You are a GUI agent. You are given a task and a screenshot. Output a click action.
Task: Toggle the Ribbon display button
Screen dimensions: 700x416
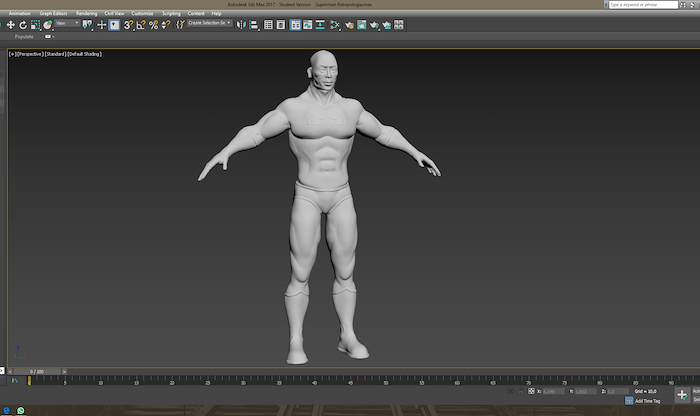click(295, 25)
